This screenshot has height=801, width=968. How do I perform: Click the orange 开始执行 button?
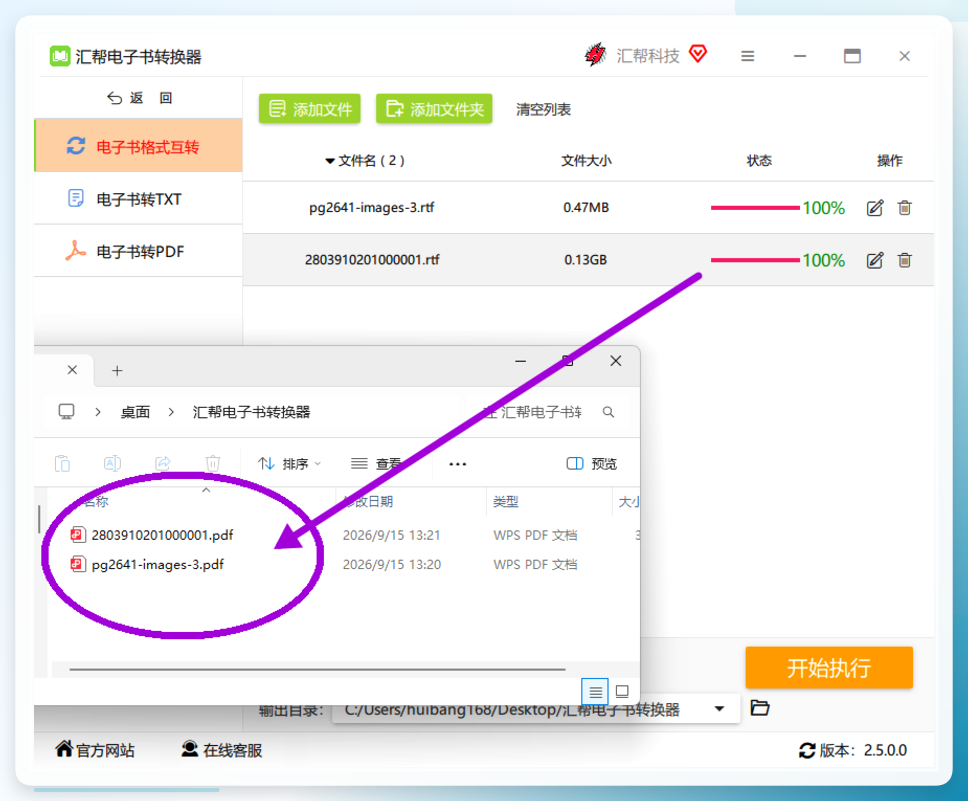828,668
